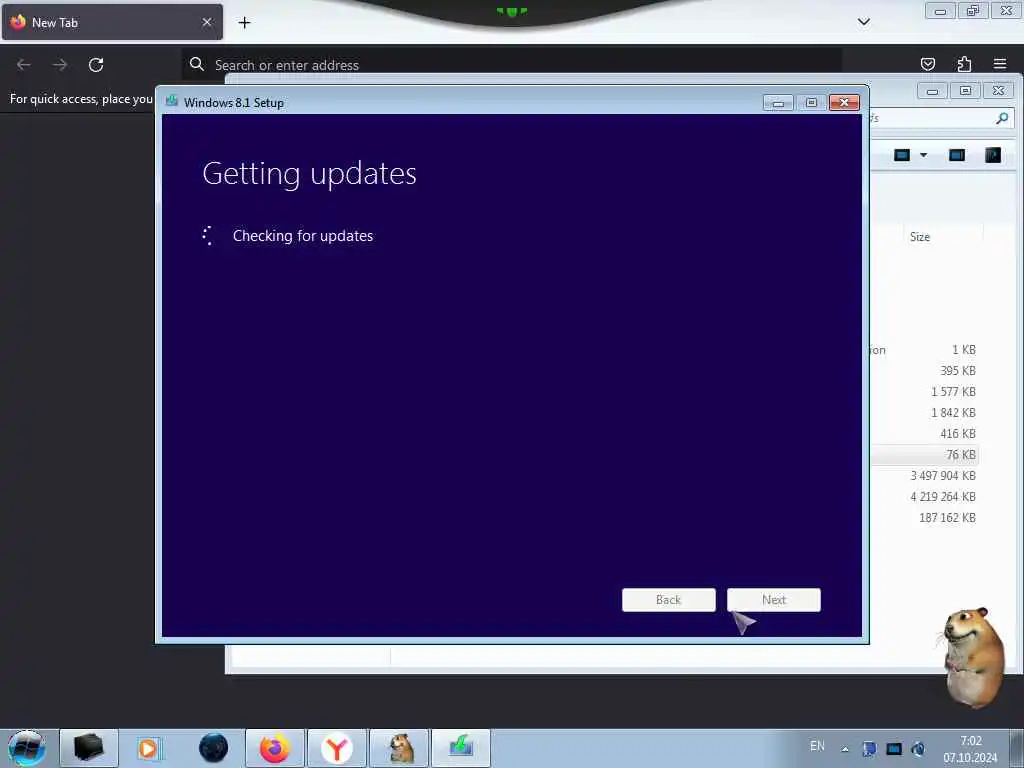This screenshot has height=768, width=1024.
Task: Click Firefox back navigation arrow
Action: coord(24,65)
